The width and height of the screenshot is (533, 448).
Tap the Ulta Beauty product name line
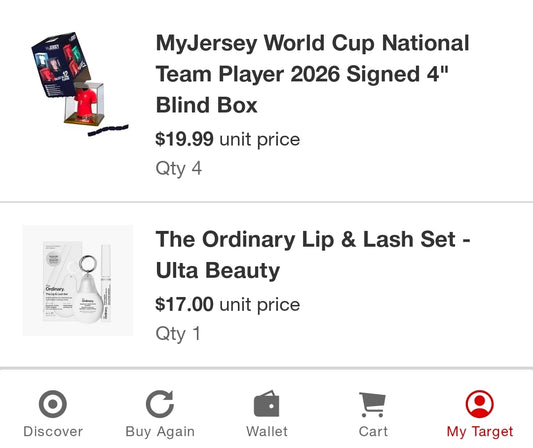tap(218, 271)
